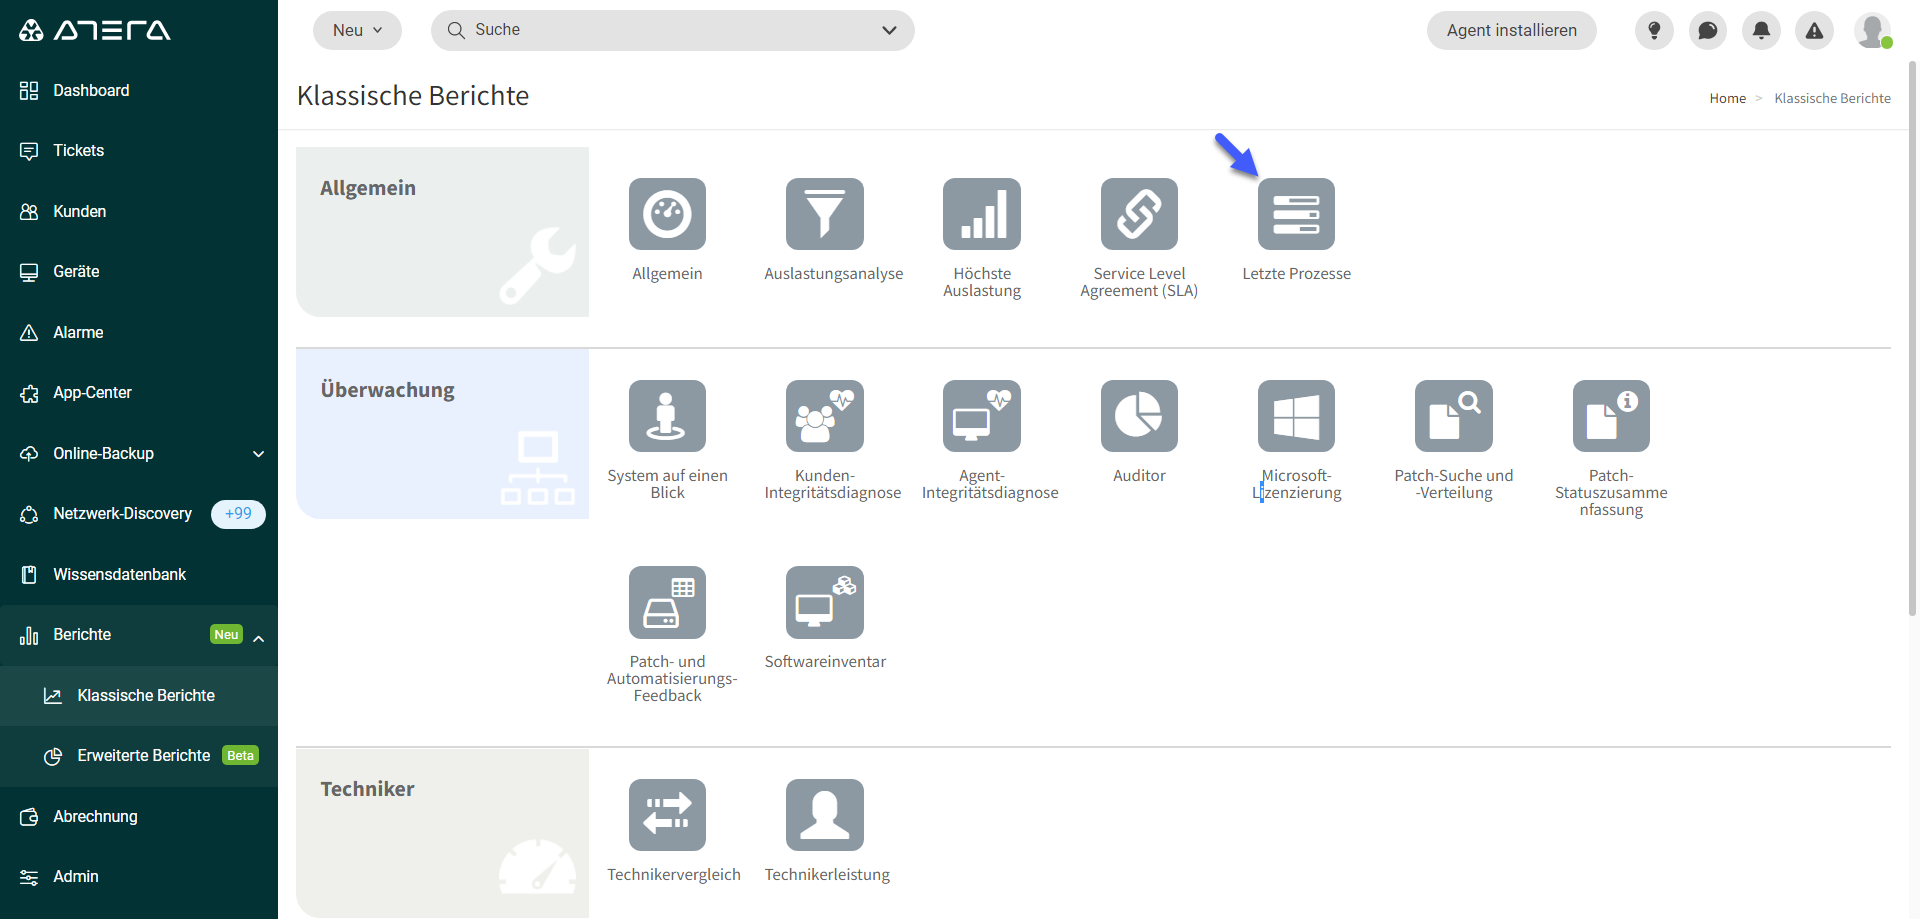Screen dimensions: 1920x919
Task: Go to Dashboard in the sidebar
Action: pyautogui.click(x=139, y=90)
